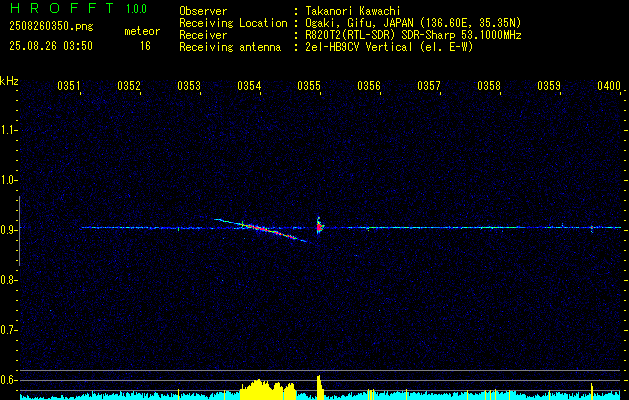Click the 0357 time marker
The image size is (629, 400).
(429, 86)
